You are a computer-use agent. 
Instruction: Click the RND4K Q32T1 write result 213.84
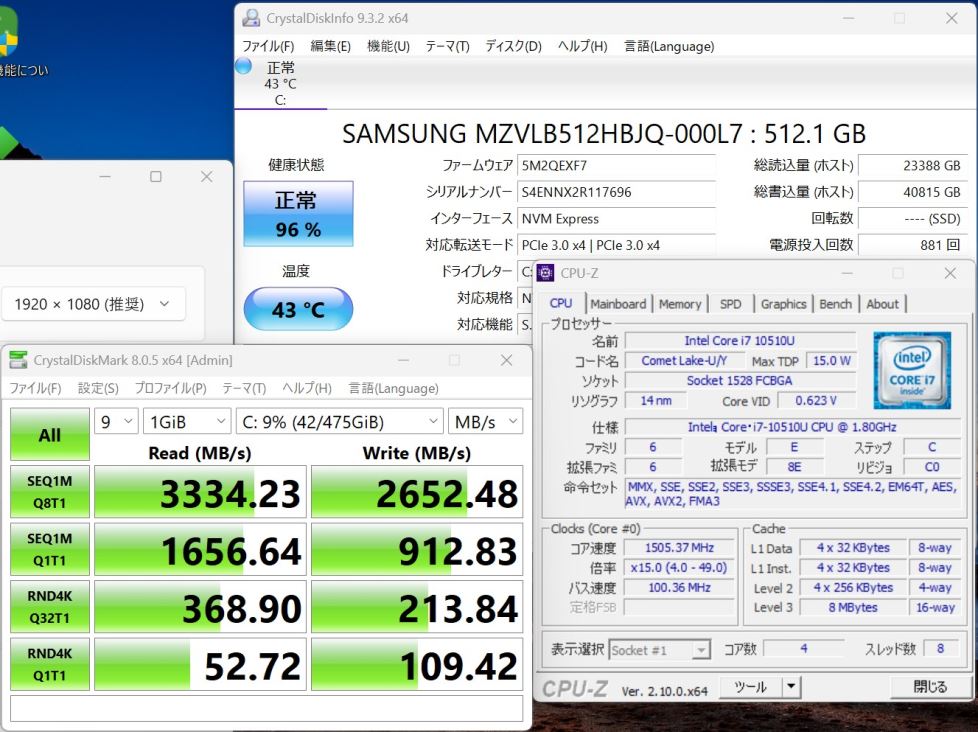click(x=417, y=607)
